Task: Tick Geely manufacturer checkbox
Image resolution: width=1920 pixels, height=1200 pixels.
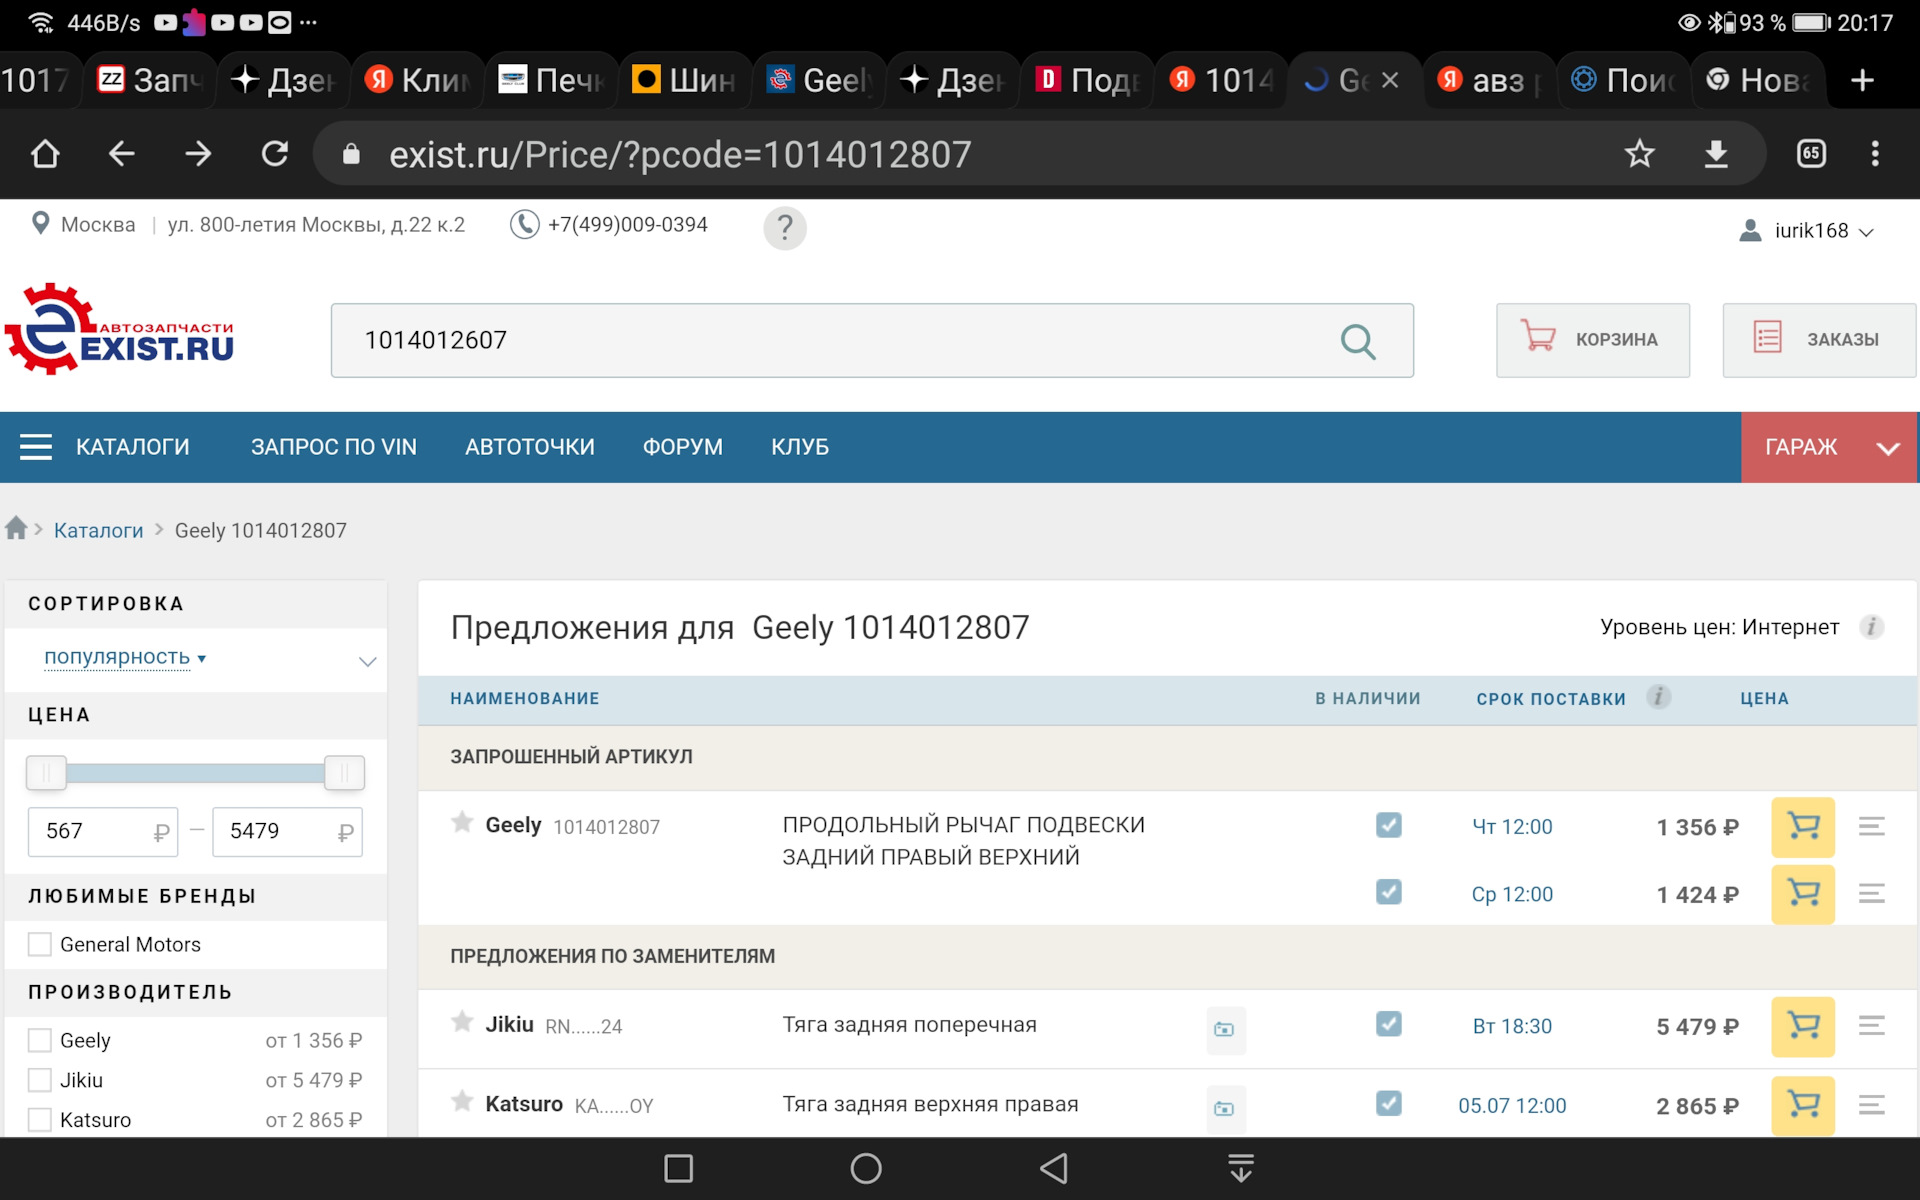Action: click(40, 1040)
